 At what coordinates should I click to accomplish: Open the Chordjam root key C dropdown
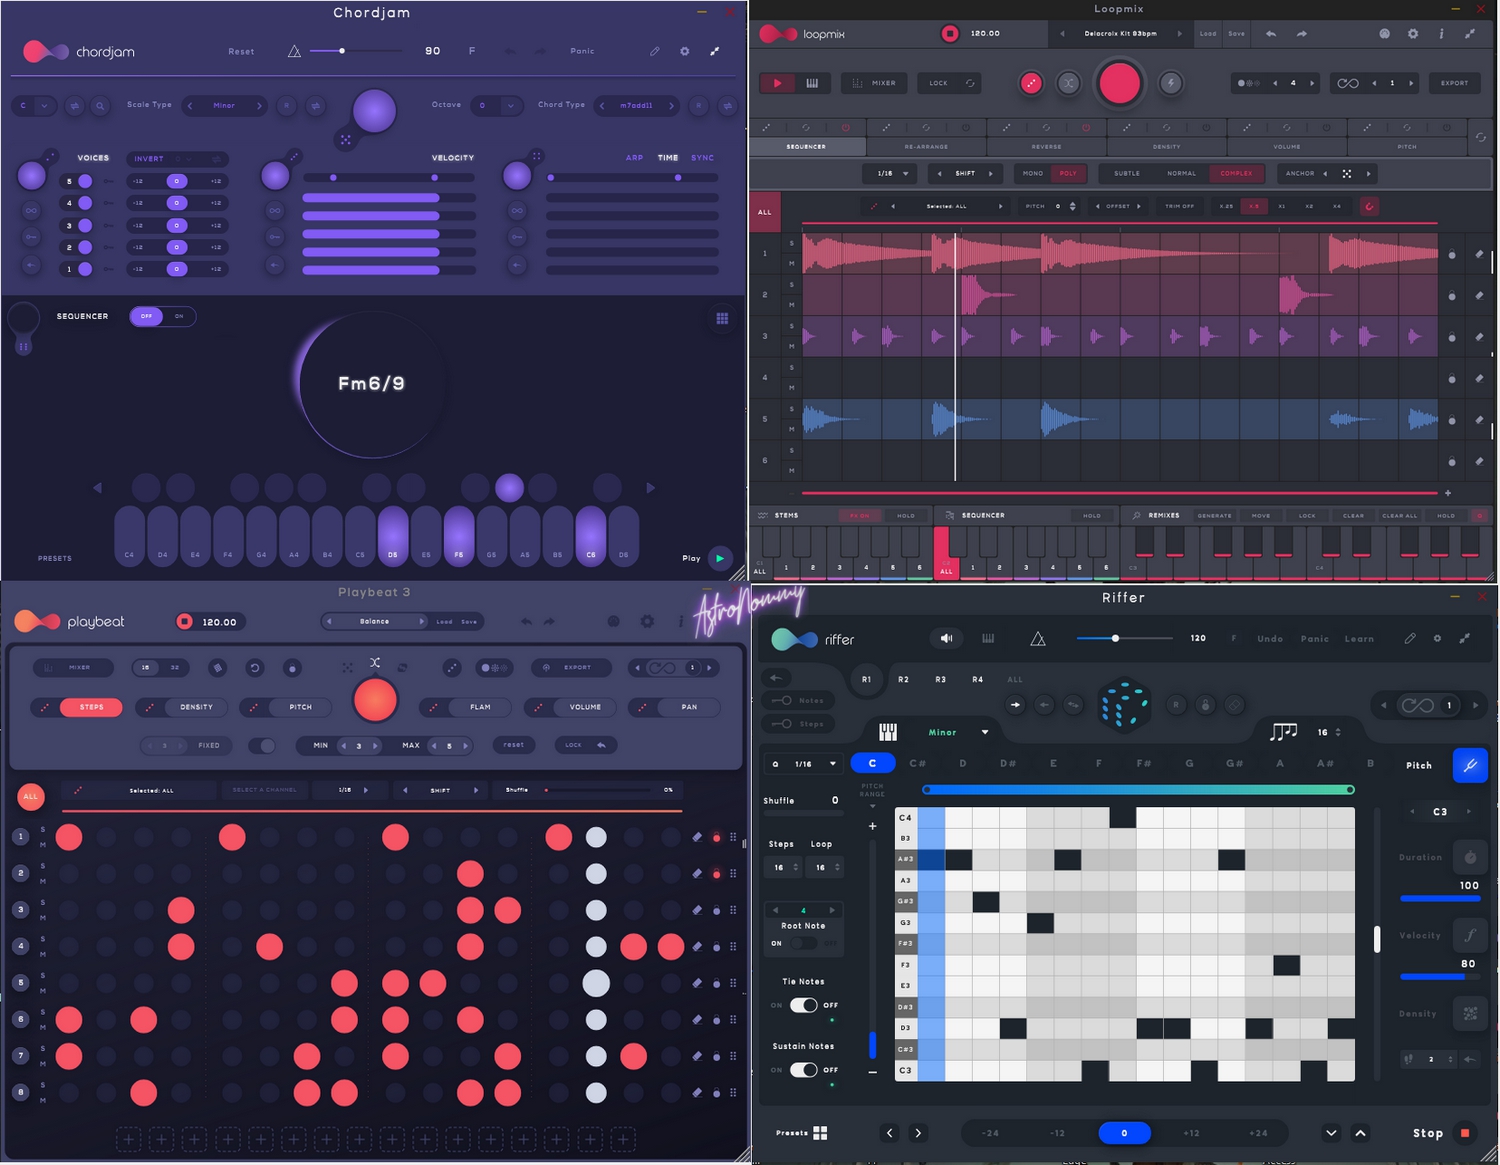click(x=34, y=105)
